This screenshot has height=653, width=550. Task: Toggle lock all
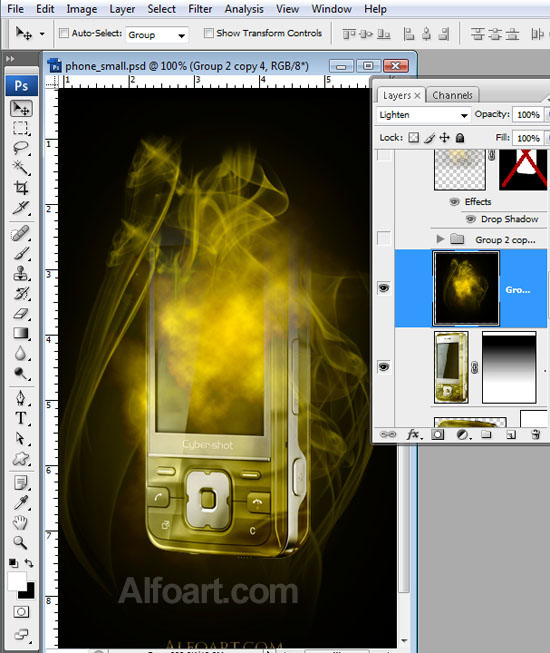click(x=460, y=137)
